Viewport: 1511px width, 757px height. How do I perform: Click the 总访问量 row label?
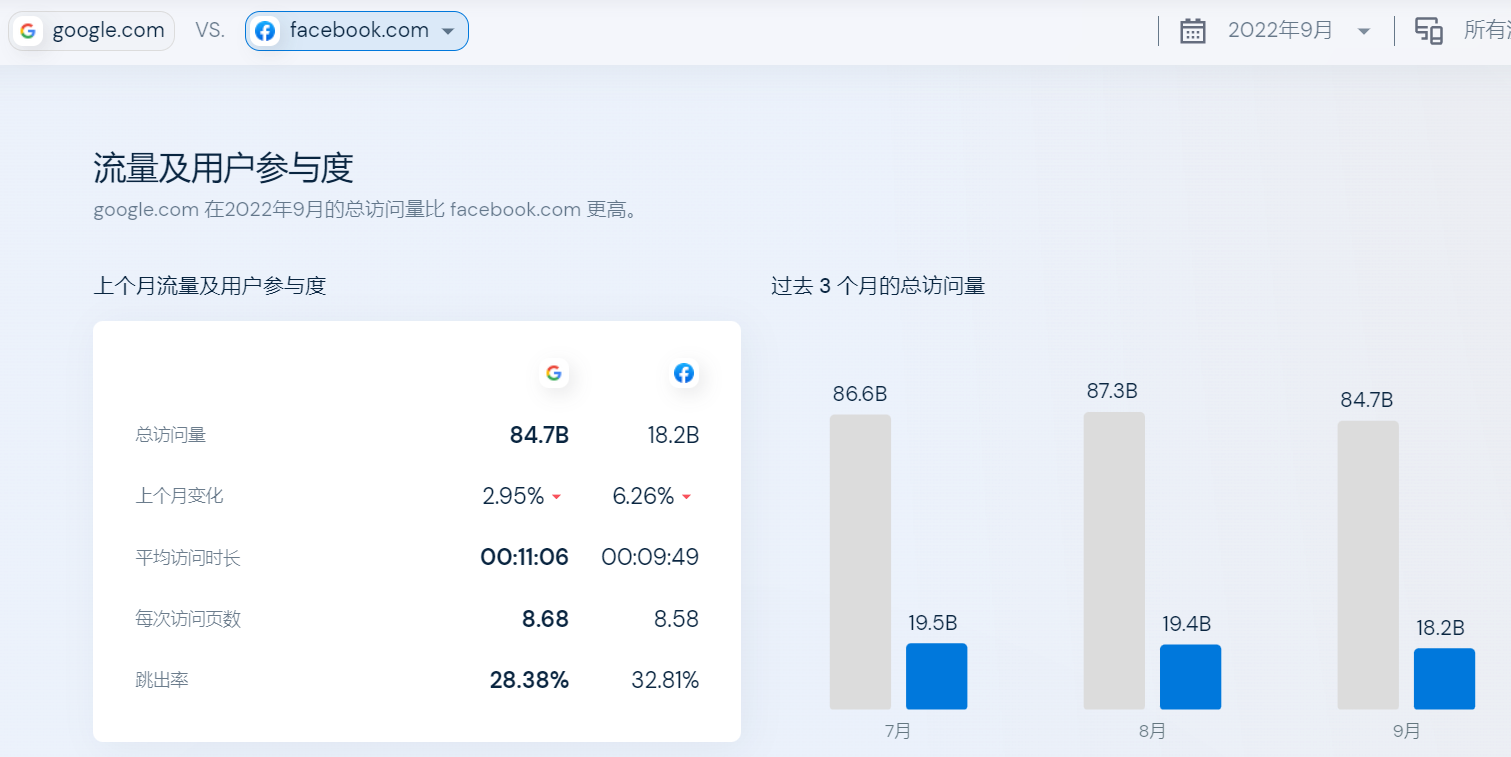pos(171,435)
